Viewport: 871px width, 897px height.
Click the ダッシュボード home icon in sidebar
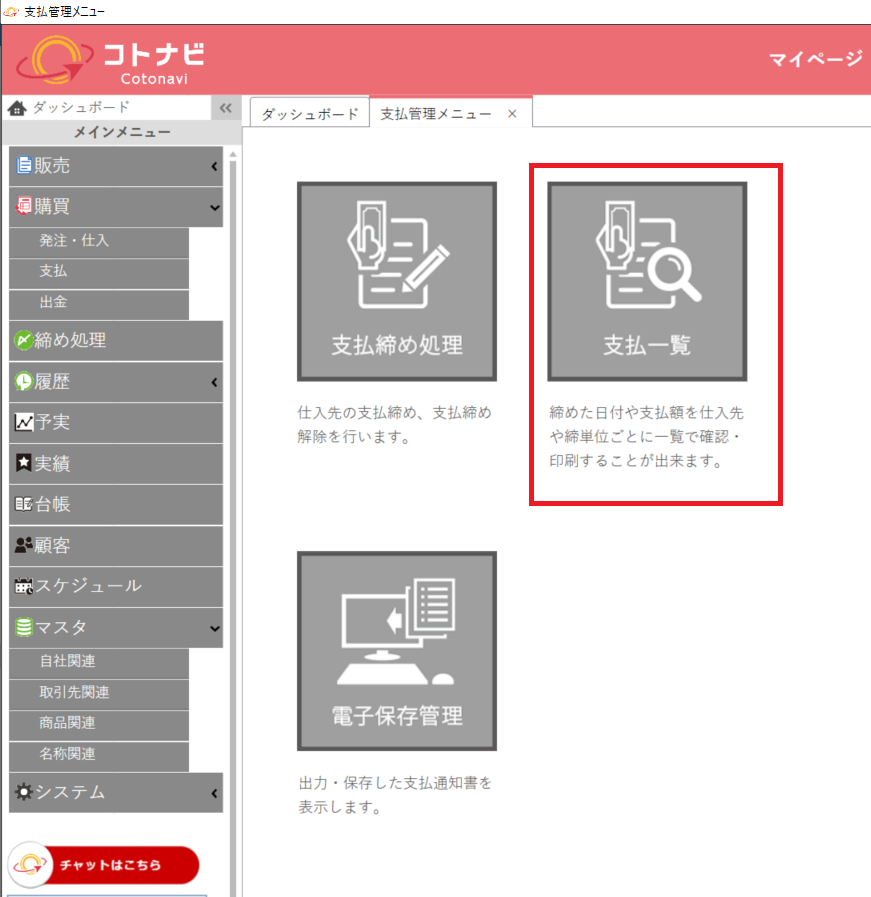(17, 108)
